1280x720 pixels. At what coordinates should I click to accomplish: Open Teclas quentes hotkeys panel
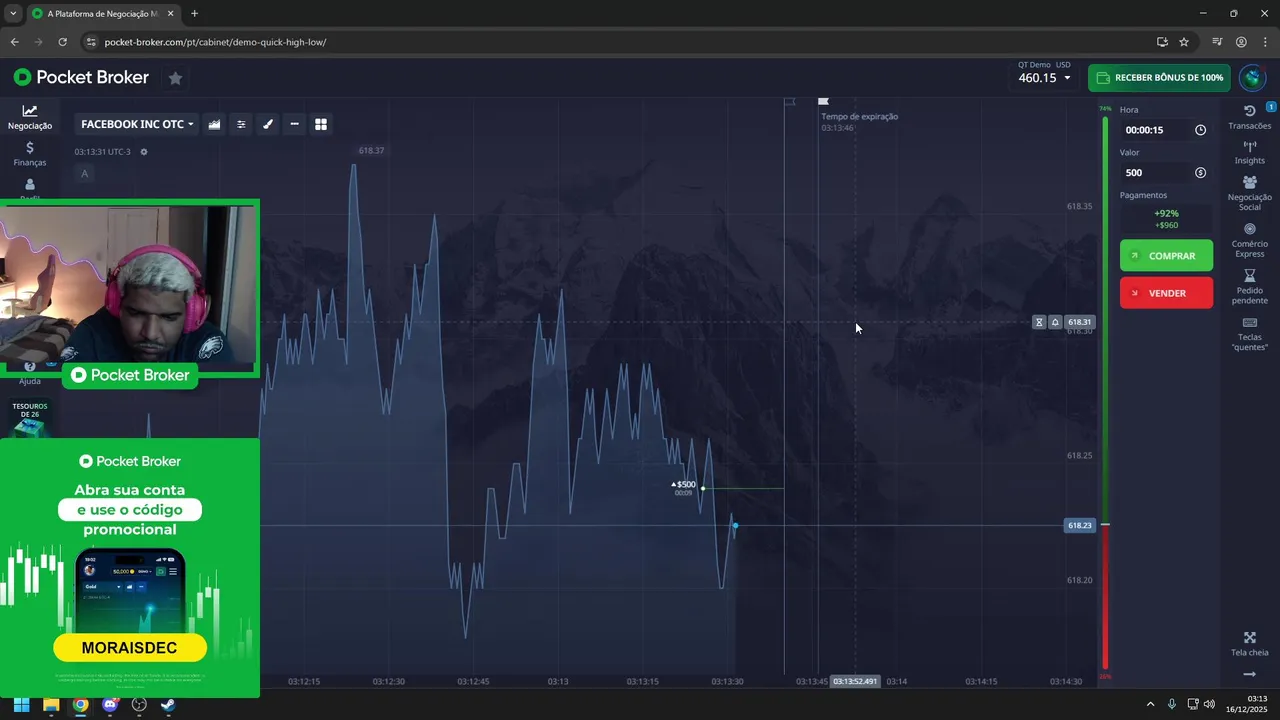click(x=1250, y=334)
